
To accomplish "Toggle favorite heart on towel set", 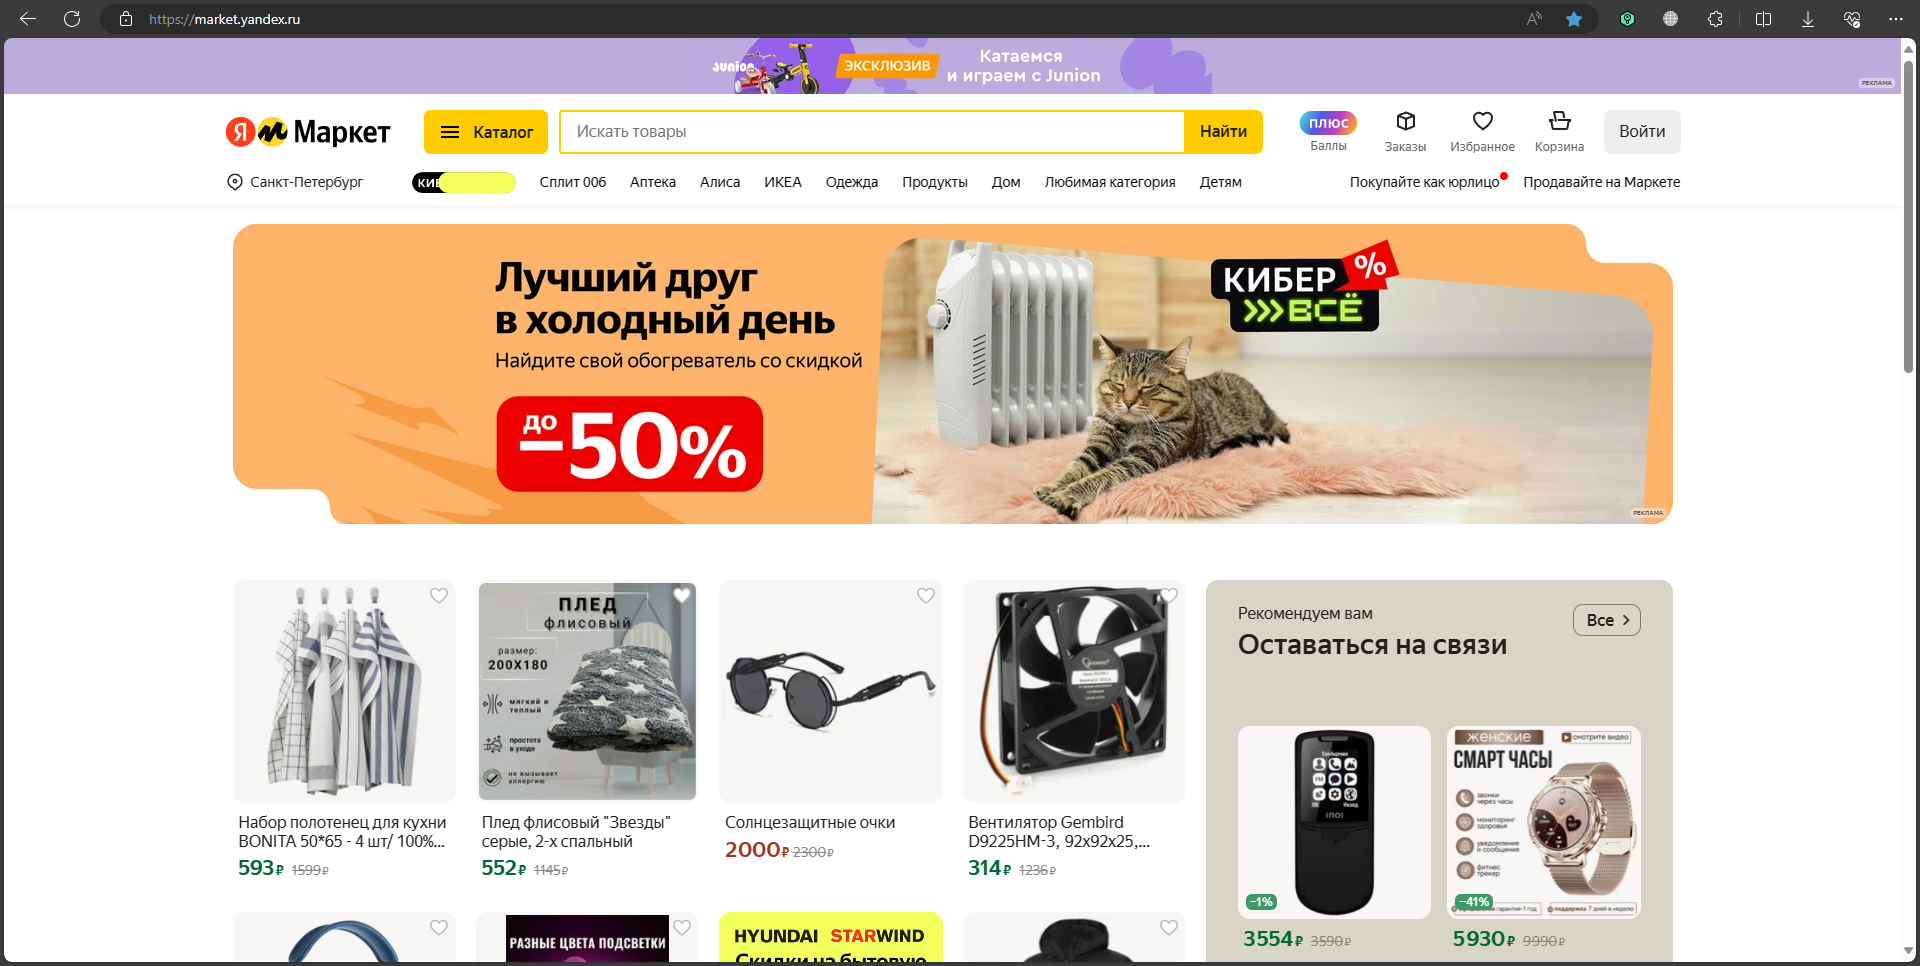I will (x=439, y=596).
